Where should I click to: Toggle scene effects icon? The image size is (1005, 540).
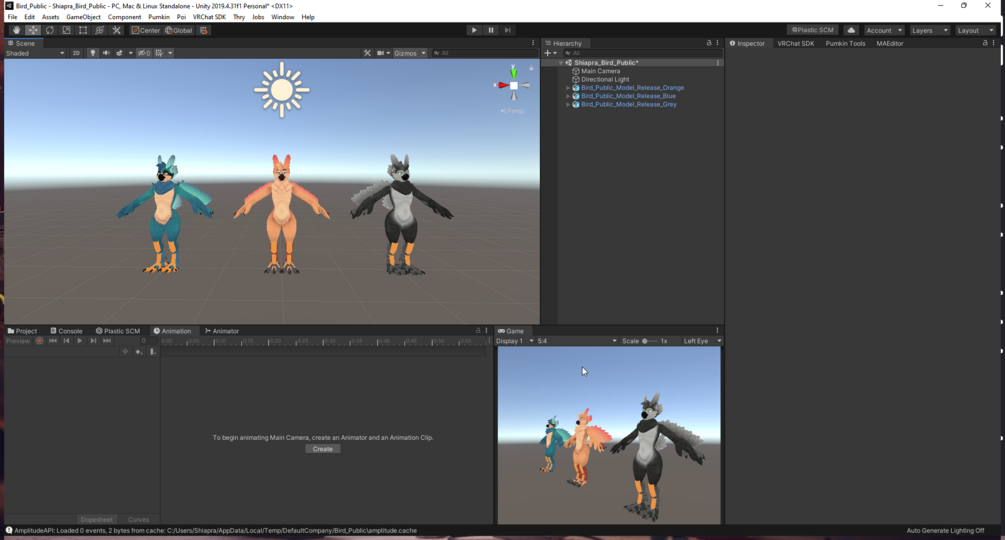pos(119,53)
